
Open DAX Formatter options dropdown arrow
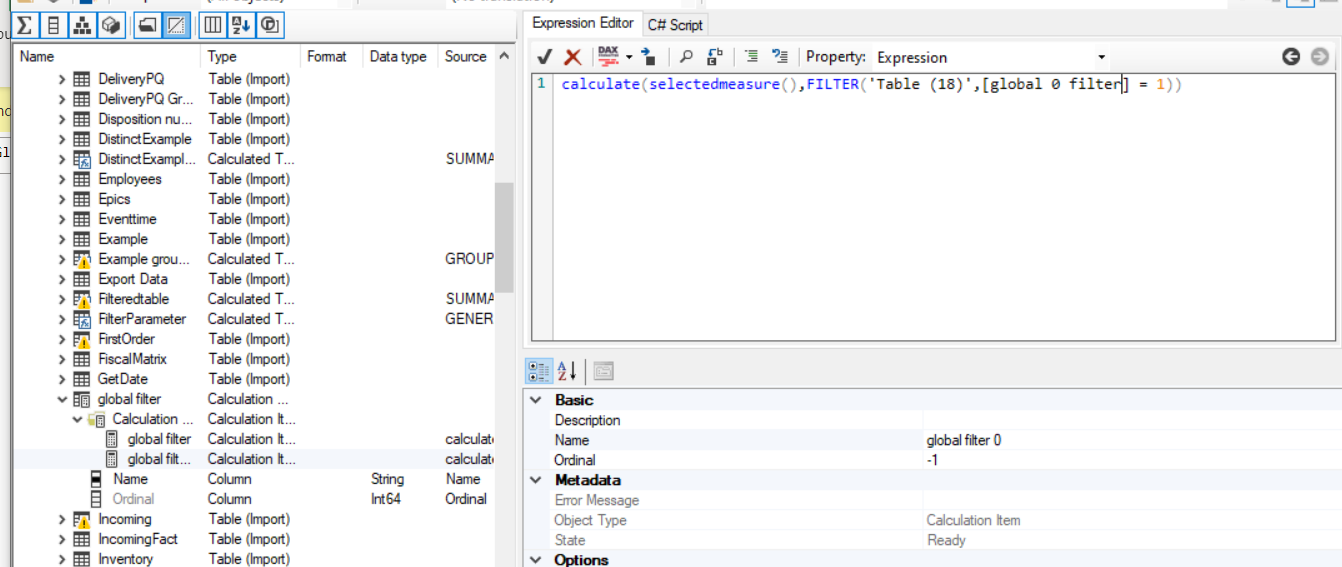coord(629,57)
